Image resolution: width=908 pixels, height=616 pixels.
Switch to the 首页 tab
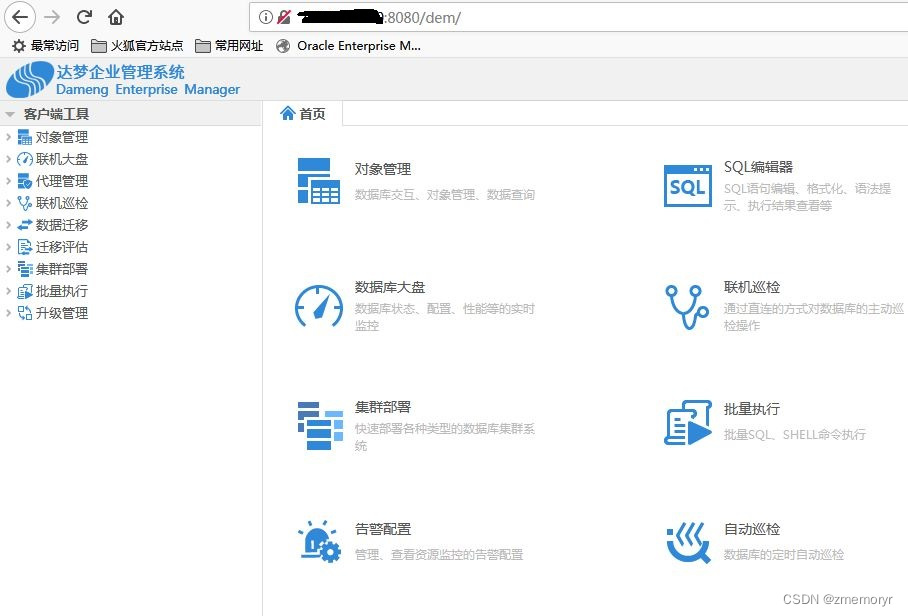[x=302, y=113]
